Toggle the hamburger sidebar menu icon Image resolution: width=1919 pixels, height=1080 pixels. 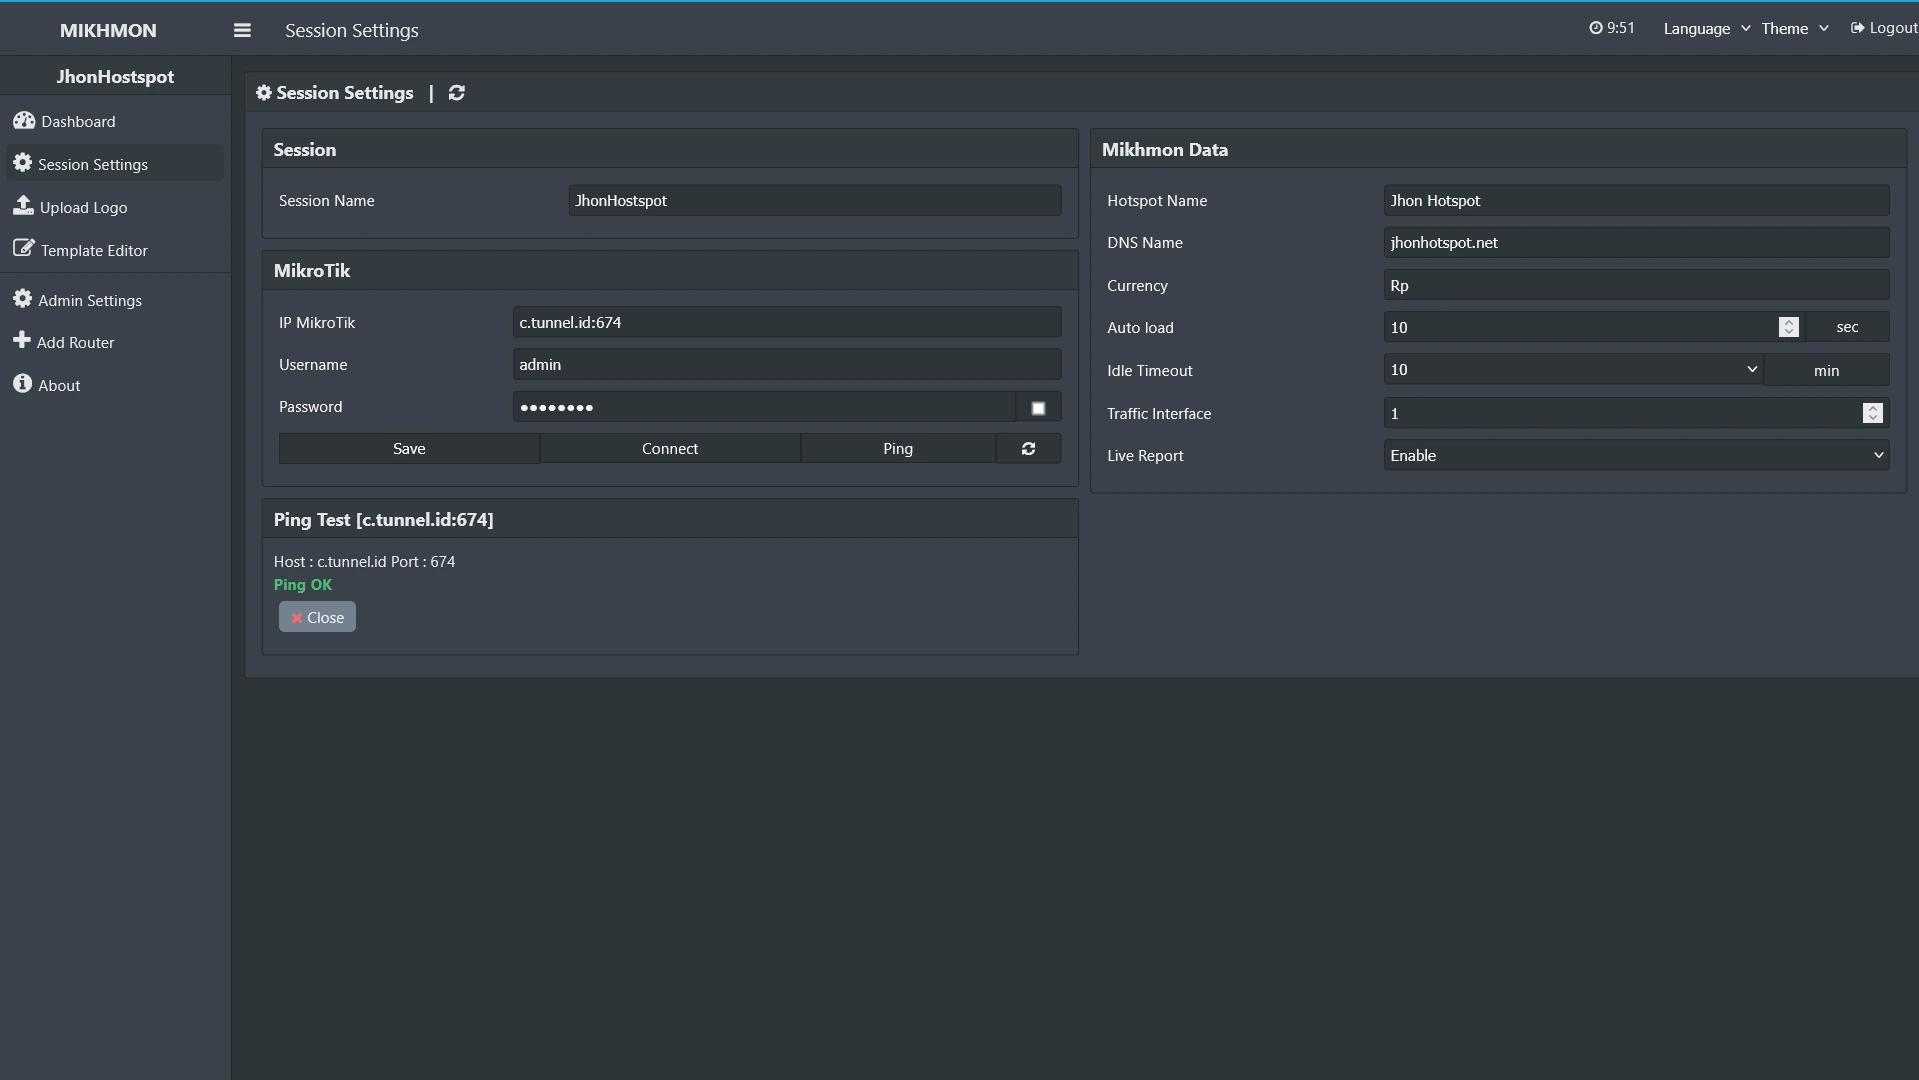pyautogui.click(x=242, y=30)
